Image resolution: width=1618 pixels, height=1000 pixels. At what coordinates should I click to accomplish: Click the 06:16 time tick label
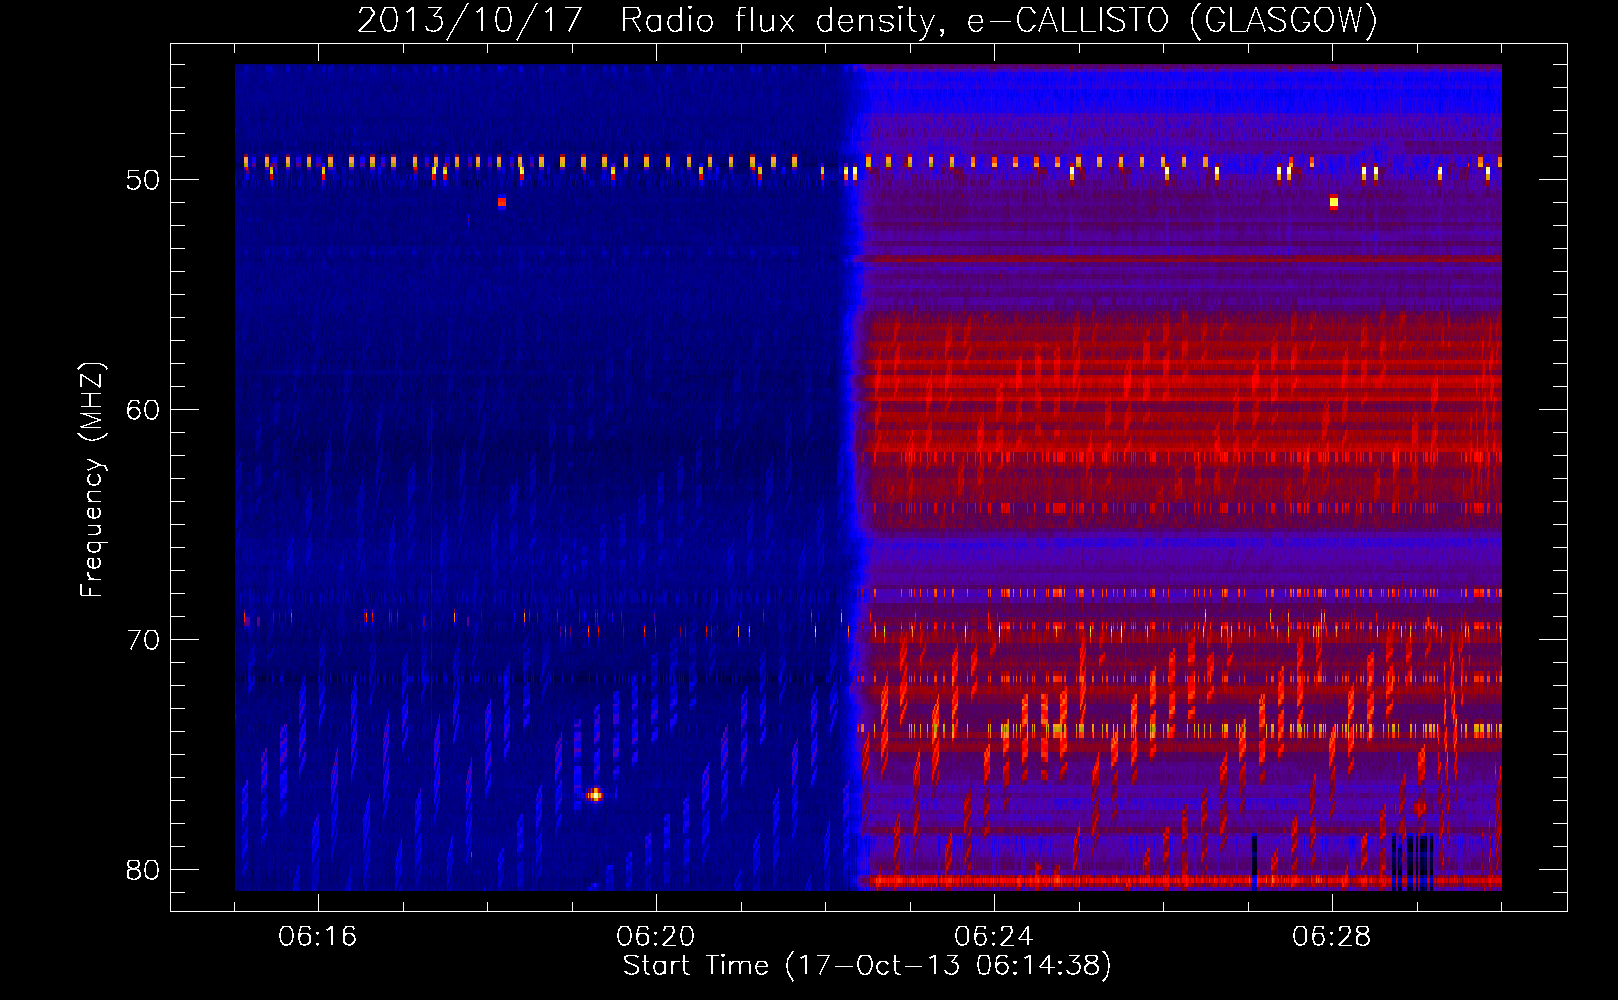tap(318, 936)
